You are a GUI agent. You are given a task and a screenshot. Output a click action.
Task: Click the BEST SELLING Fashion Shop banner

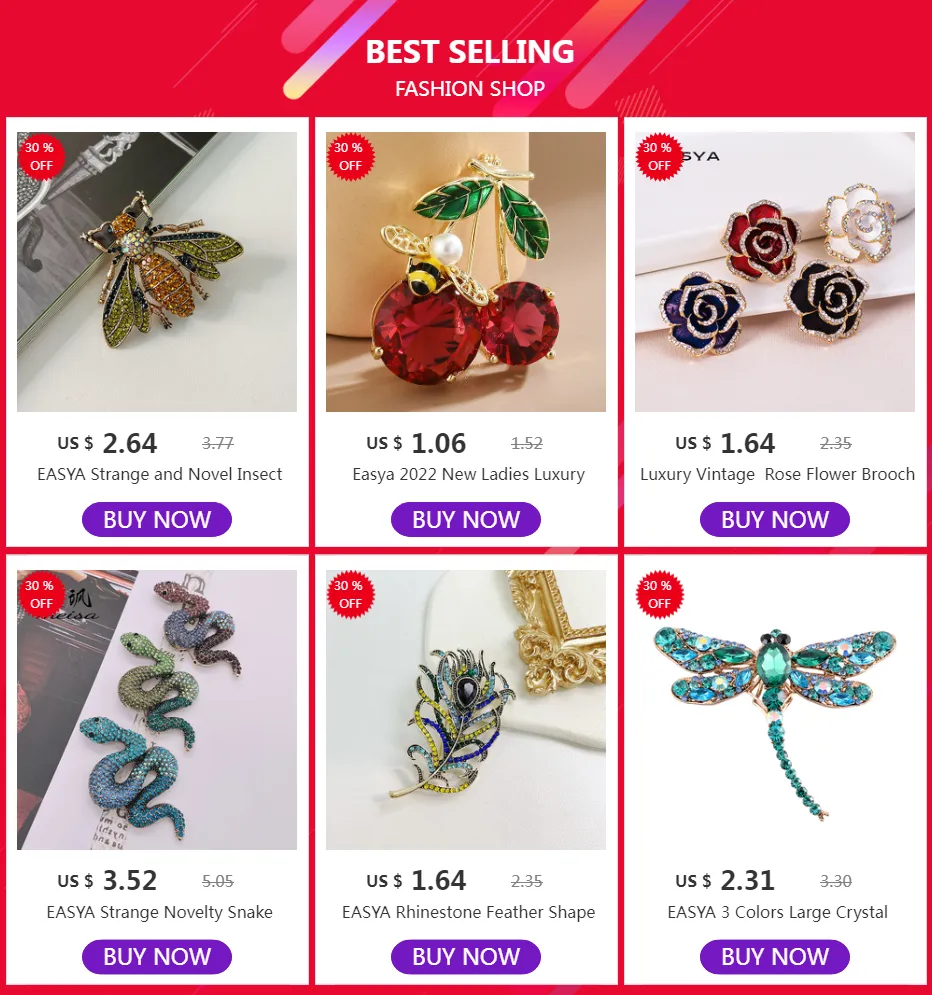[466, 58]
